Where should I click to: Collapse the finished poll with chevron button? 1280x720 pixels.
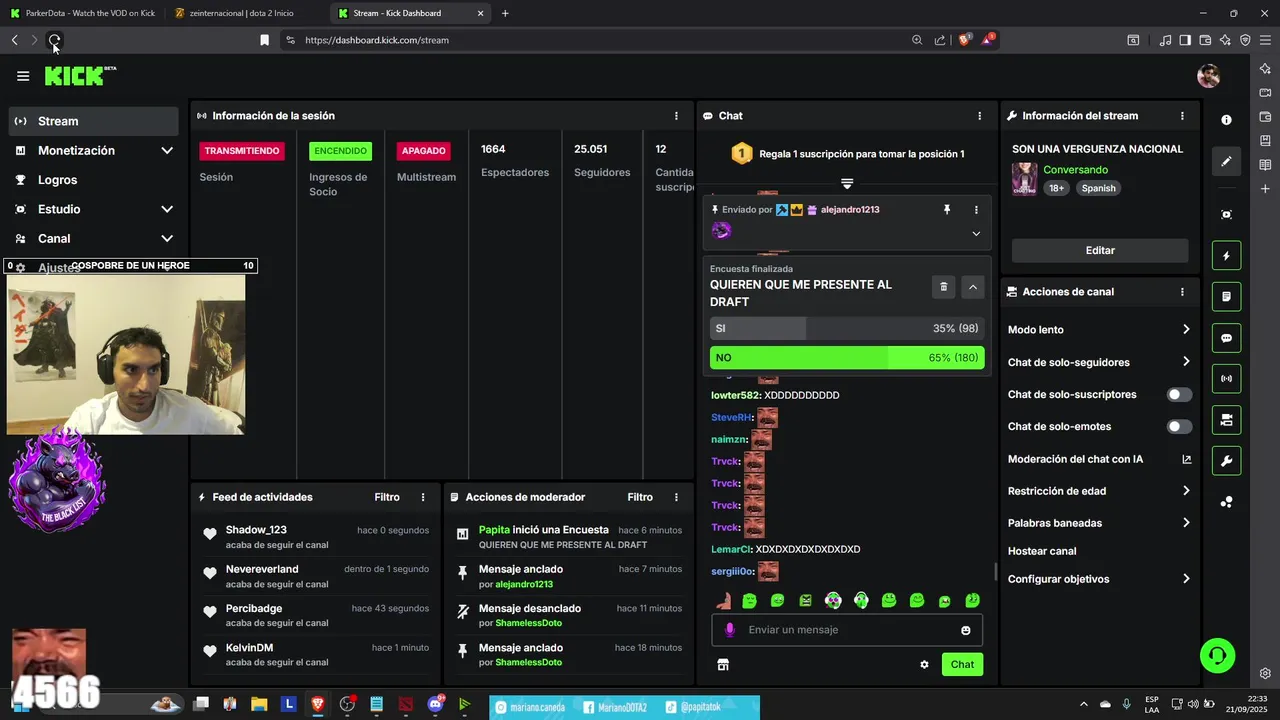pos(973,287)
